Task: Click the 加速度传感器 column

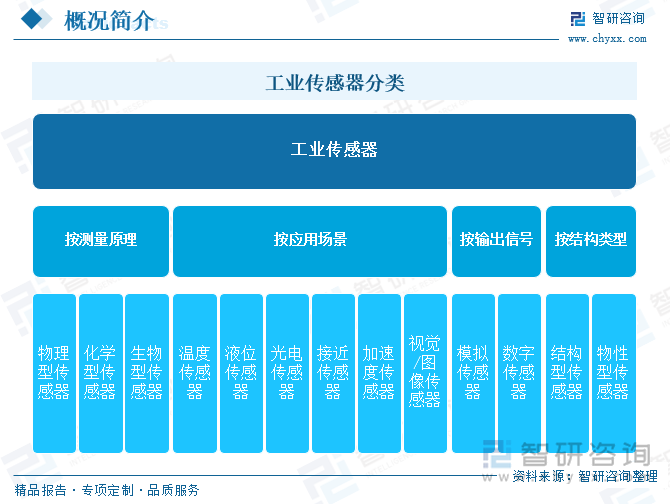Action: pyautogui.click(x=379, y=373)
